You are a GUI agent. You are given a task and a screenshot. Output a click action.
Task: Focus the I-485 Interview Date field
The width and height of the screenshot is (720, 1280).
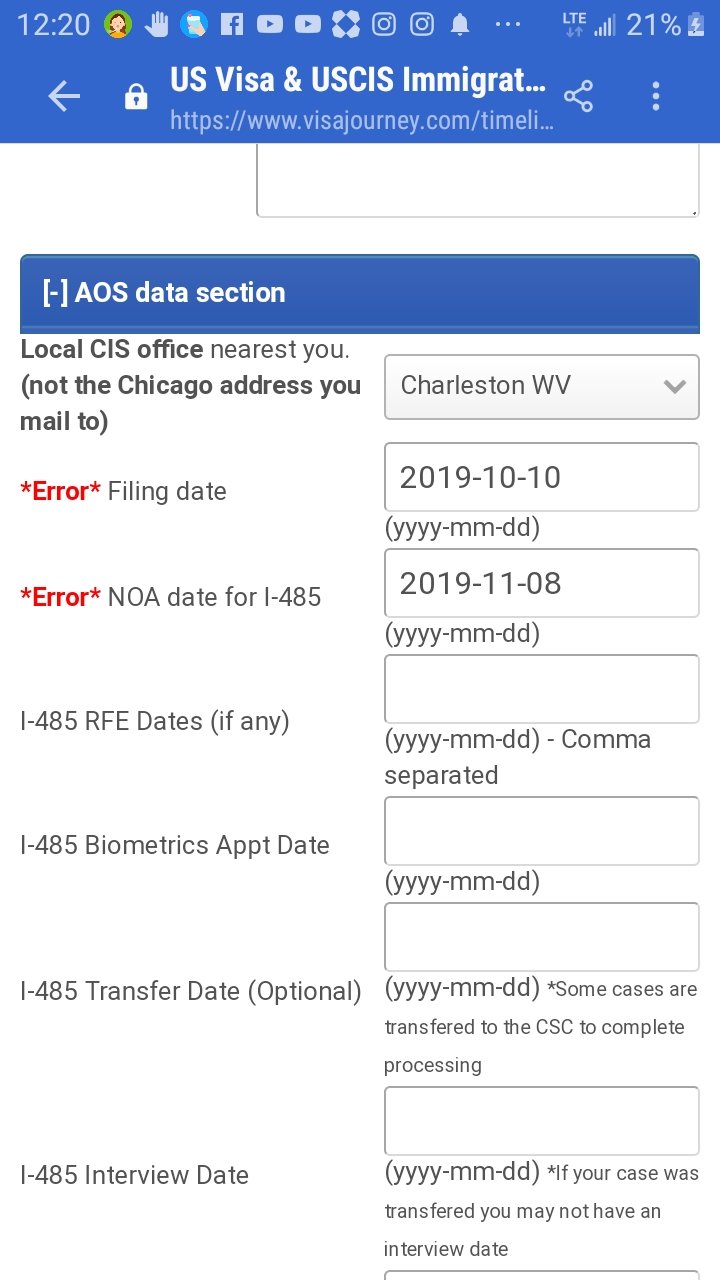[x=541, y=1121]
